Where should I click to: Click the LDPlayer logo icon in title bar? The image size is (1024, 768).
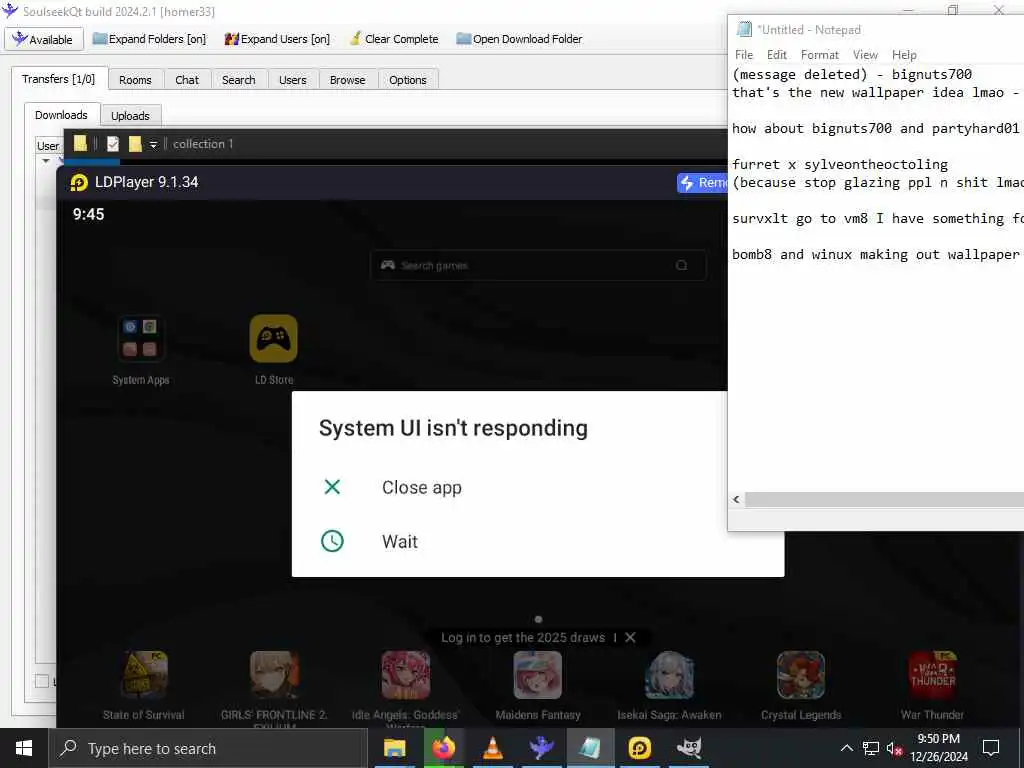79,182
